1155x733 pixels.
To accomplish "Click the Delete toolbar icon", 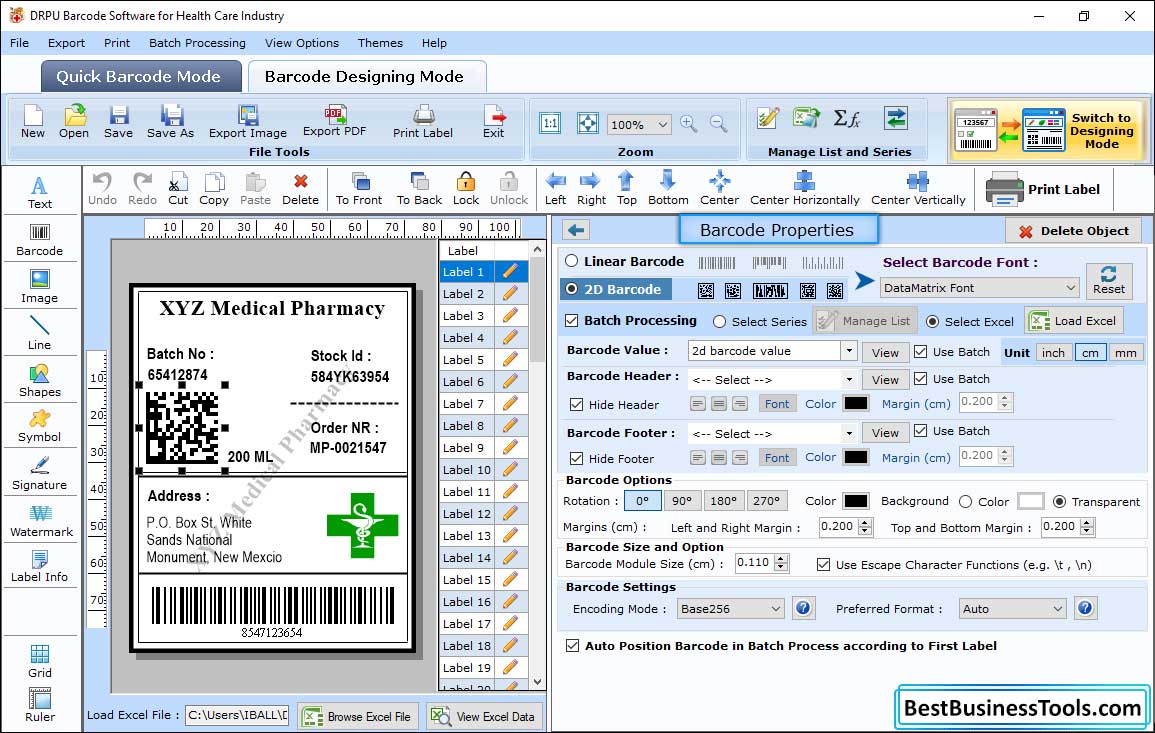I will coord(301,189).
